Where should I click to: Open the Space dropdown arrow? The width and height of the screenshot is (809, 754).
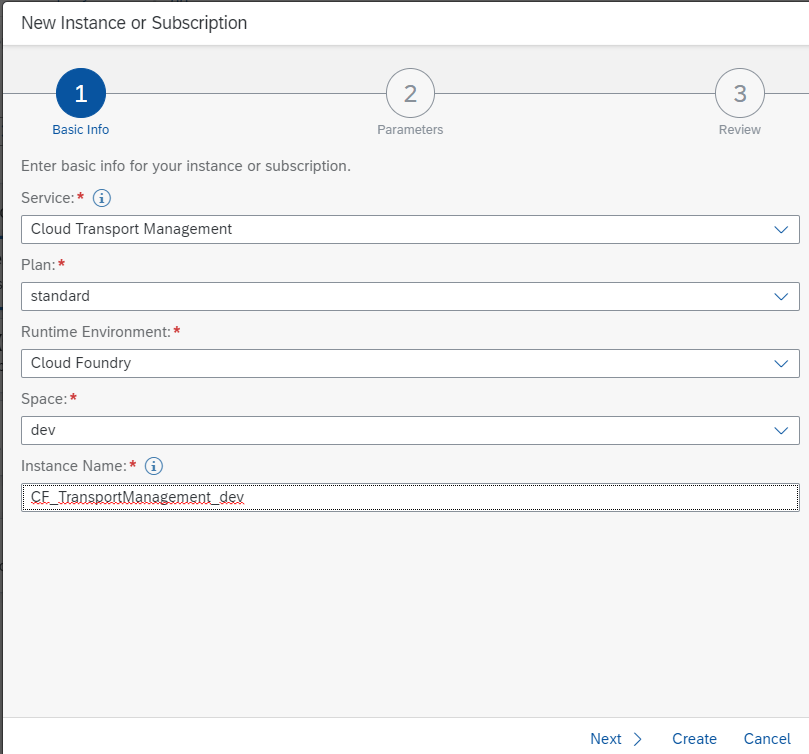tap(781, 430)
